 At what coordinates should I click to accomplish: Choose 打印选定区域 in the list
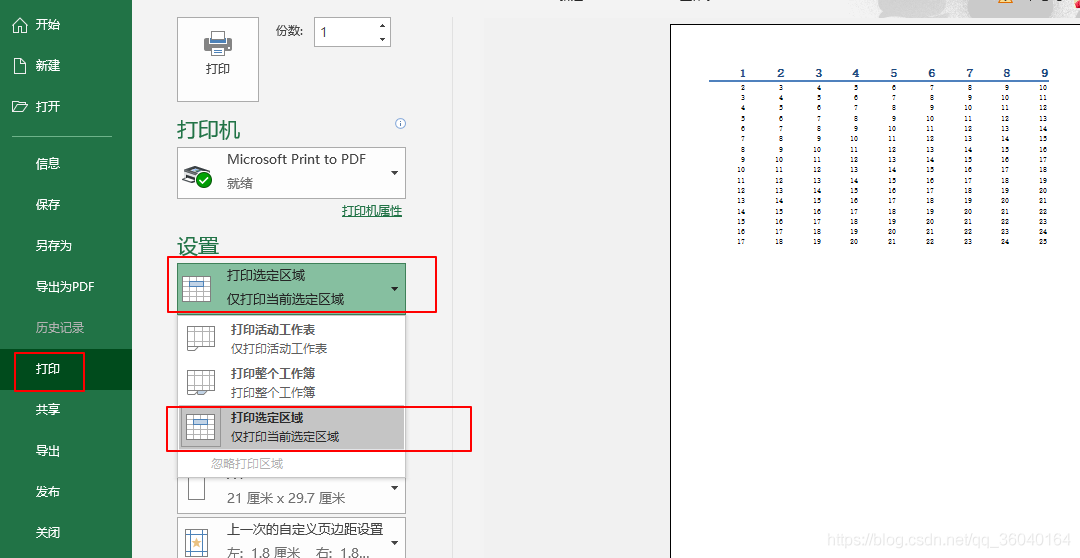tap(291, 427)
